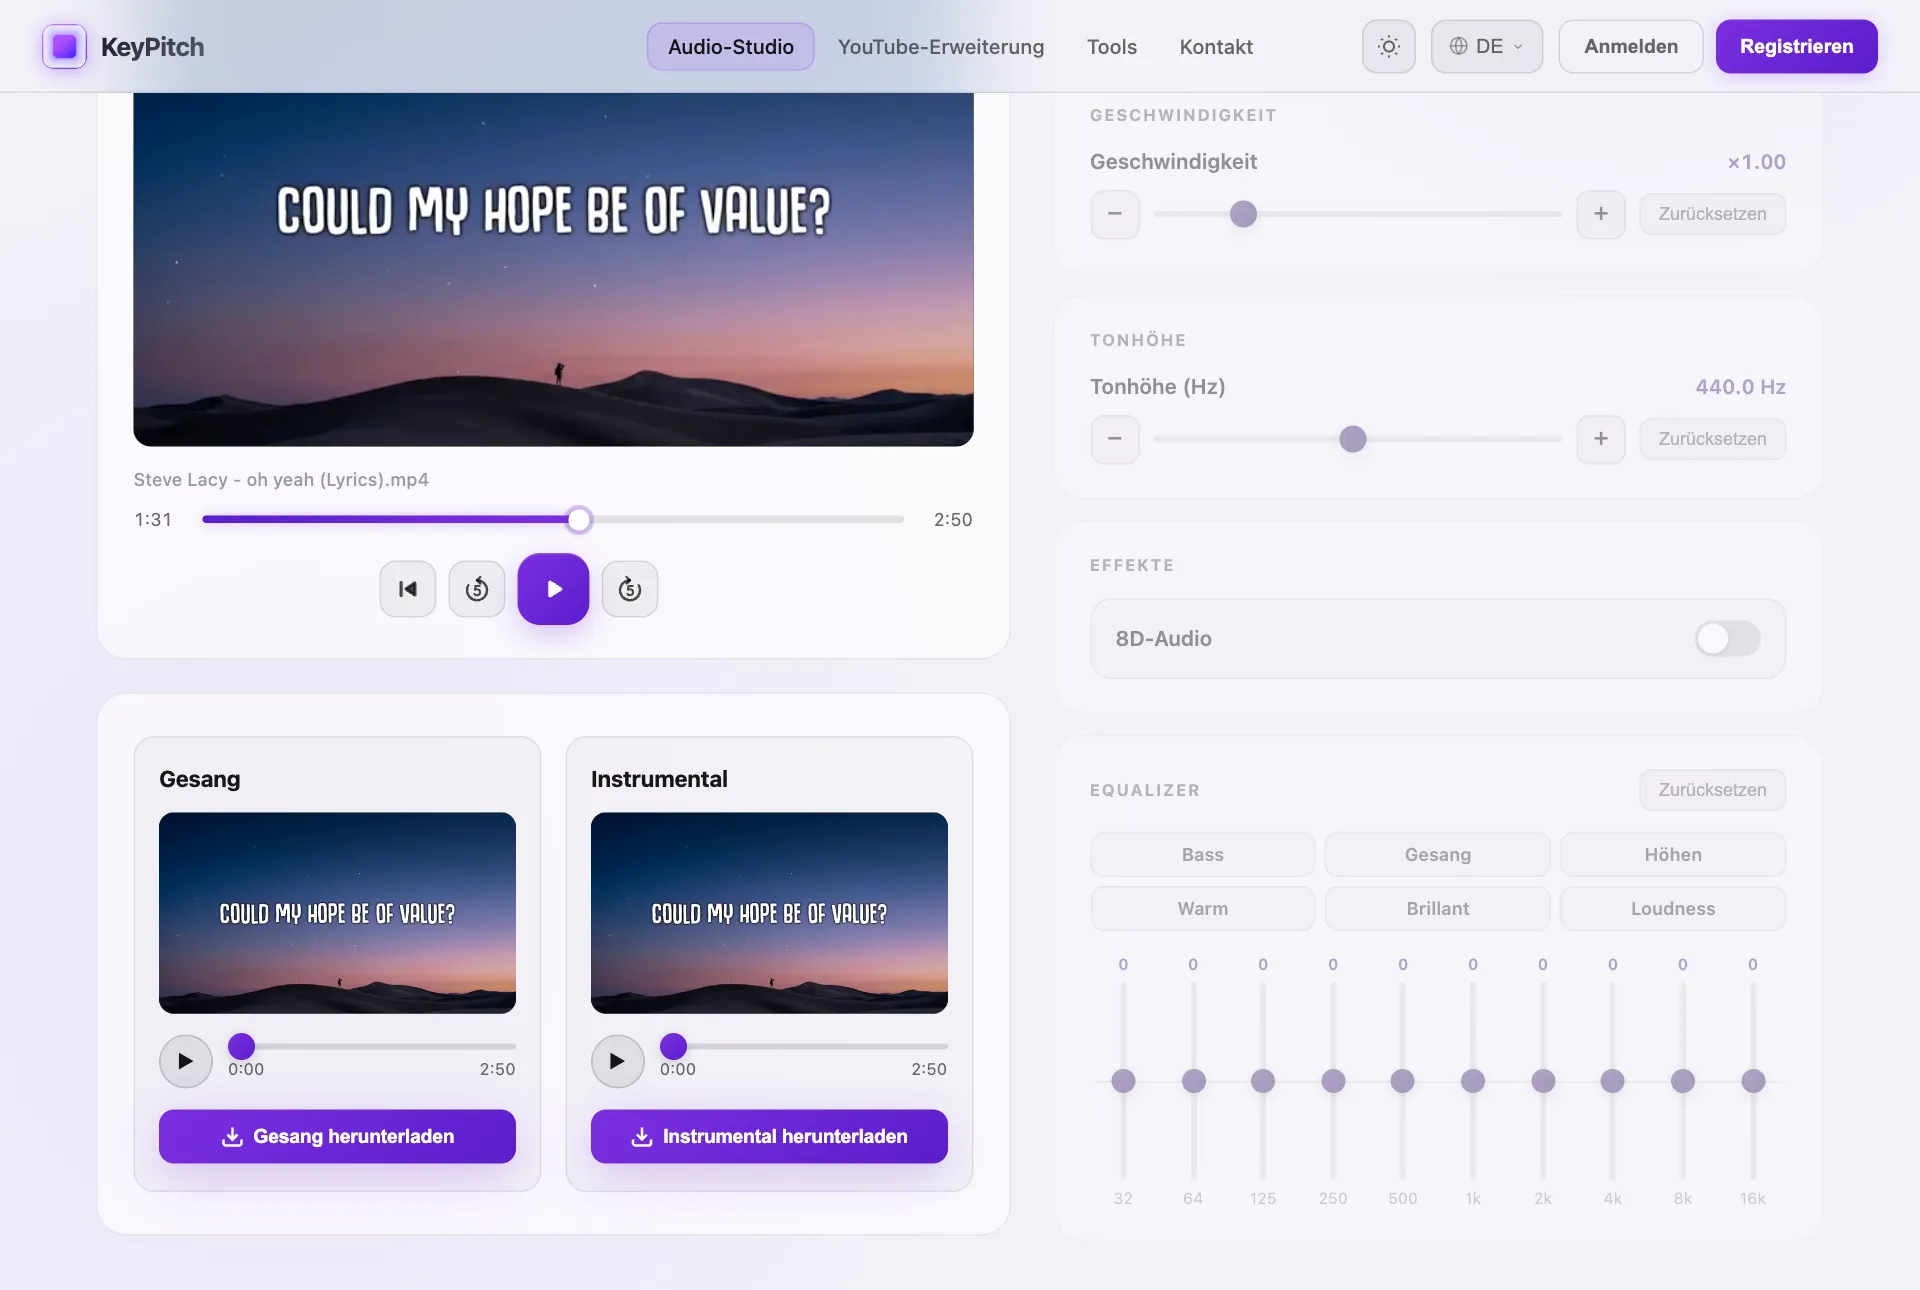1920x1290 pixels.
Task: Increase Geschwindigkeit with the plus button
Action: tap(1601, 214)
